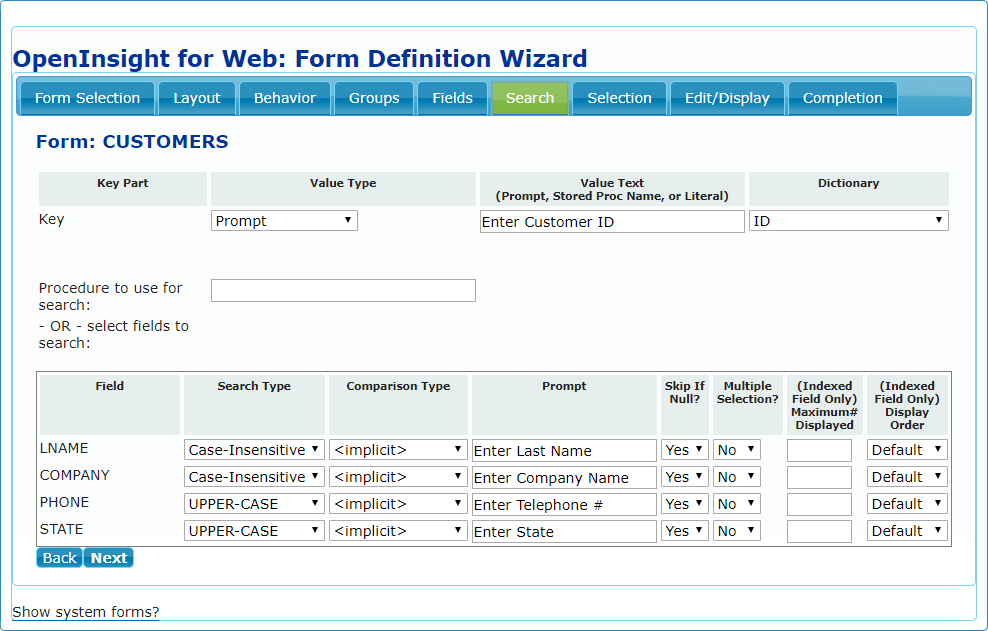
Task: Click the Back button
Action: coord(59,558)
